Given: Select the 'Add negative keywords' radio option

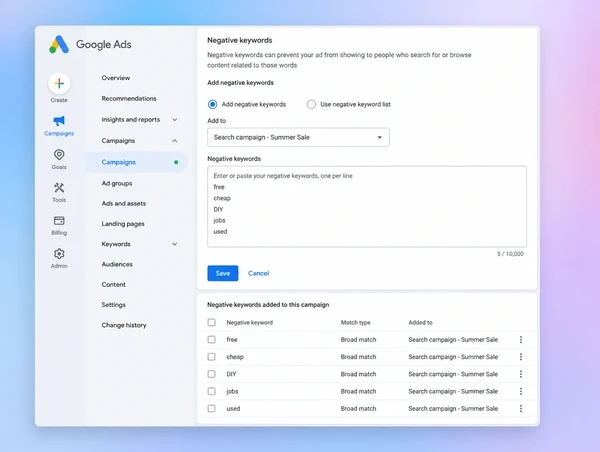Looking at the screenshot, I should [212, 104].
